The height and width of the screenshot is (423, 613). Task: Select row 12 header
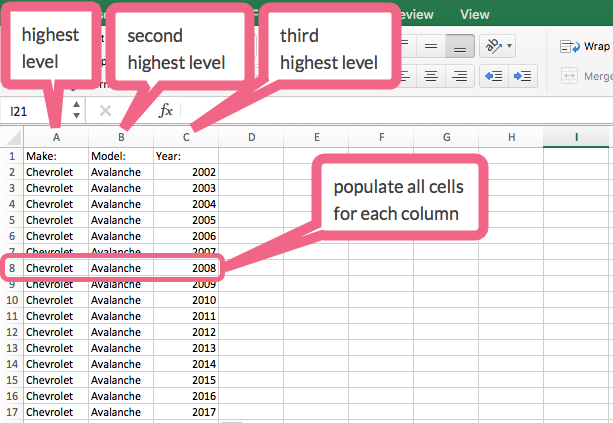tap(12, 332)
